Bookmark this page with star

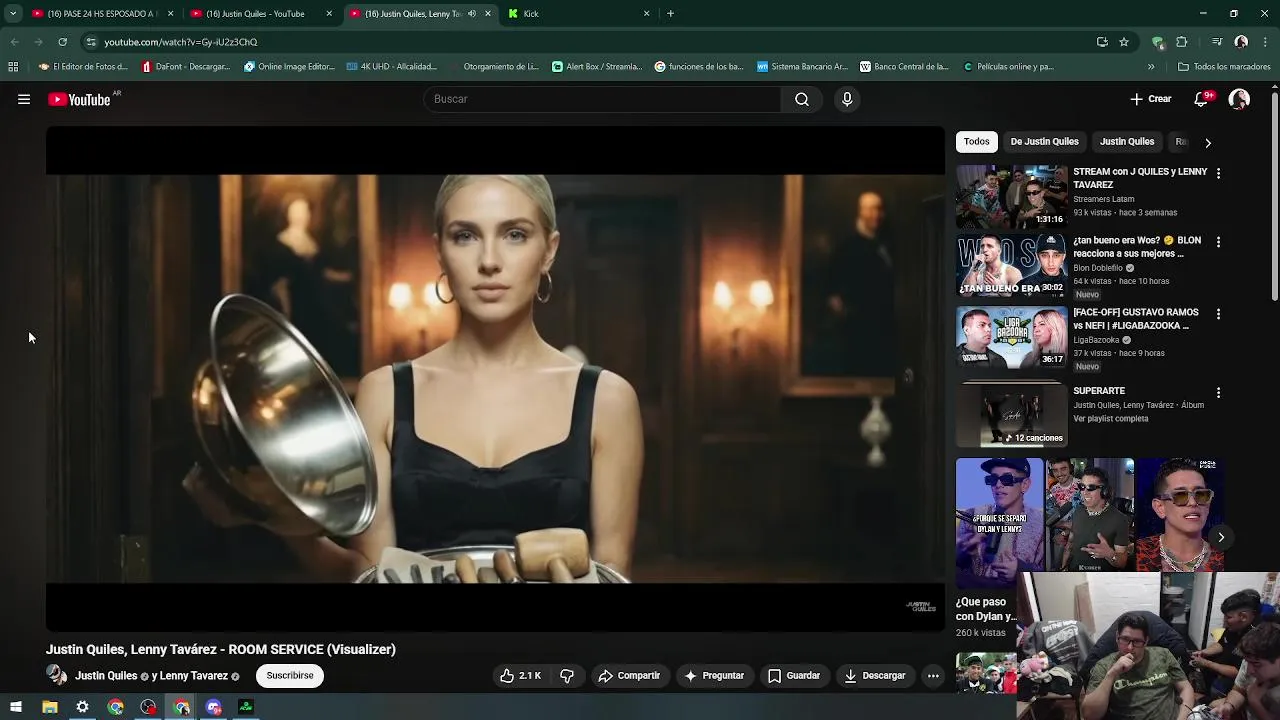click(1124, 42)
